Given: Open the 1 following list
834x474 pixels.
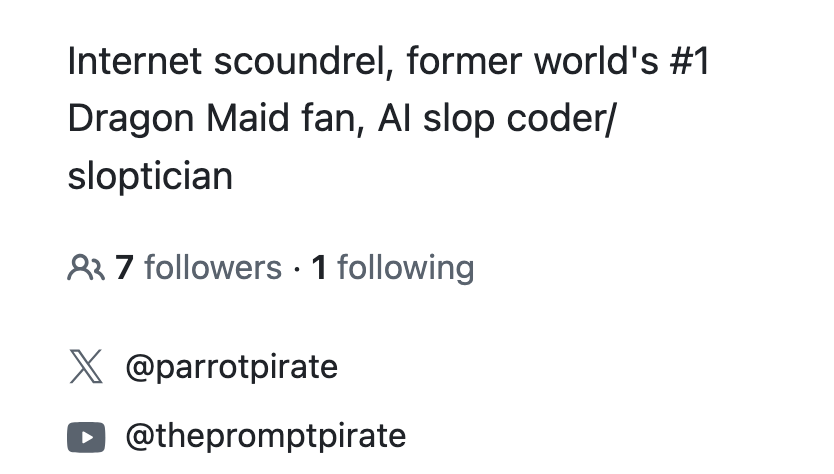Looking at the screenshot, I should (393, 268).
